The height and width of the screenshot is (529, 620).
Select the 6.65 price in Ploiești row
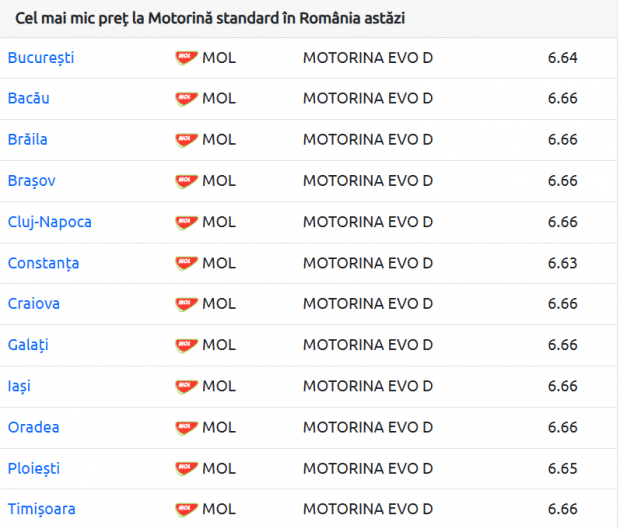562,469
